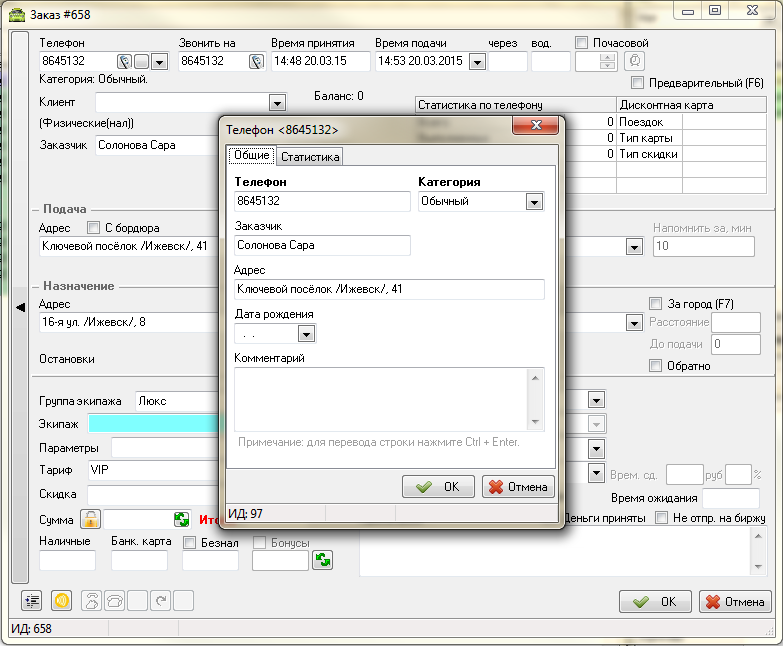The image size is (783, 646).
Task: Enable the Почасовой checkbox
Action: 582,43
